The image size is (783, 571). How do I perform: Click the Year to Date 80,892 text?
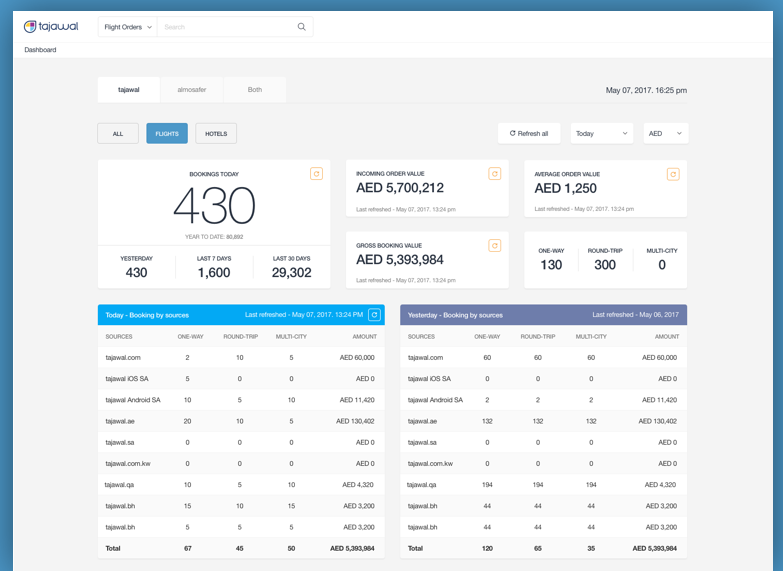pyautogui.click(x=214, y=237)
